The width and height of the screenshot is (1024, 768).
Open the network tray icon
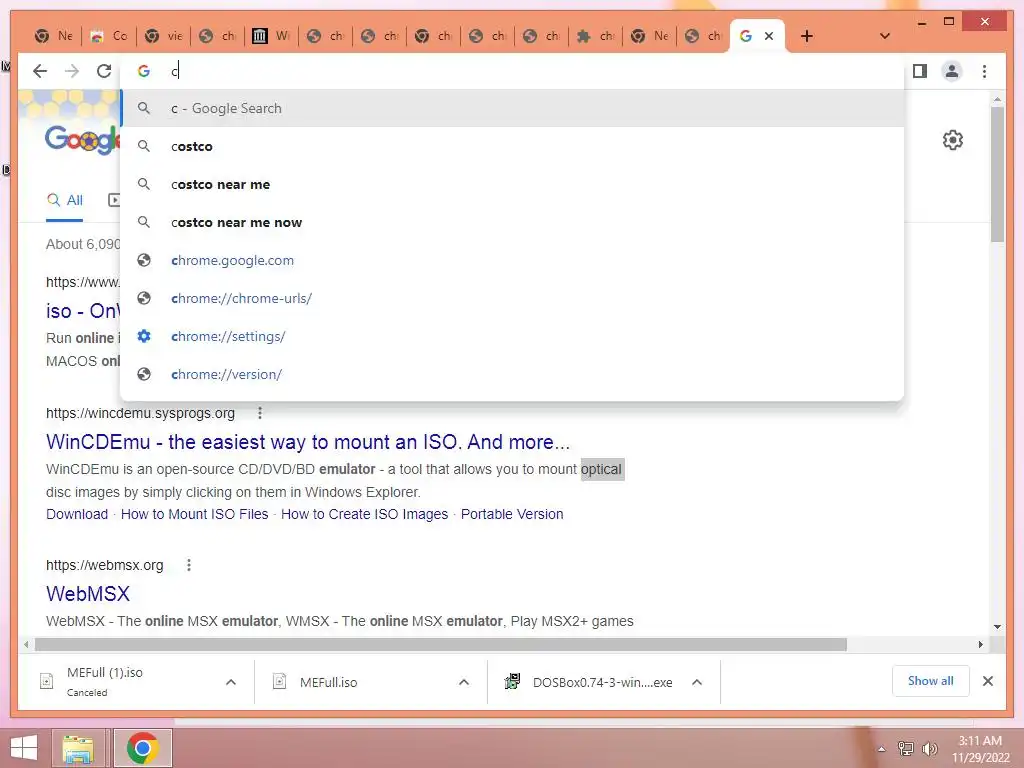click(x=906, y=749)
